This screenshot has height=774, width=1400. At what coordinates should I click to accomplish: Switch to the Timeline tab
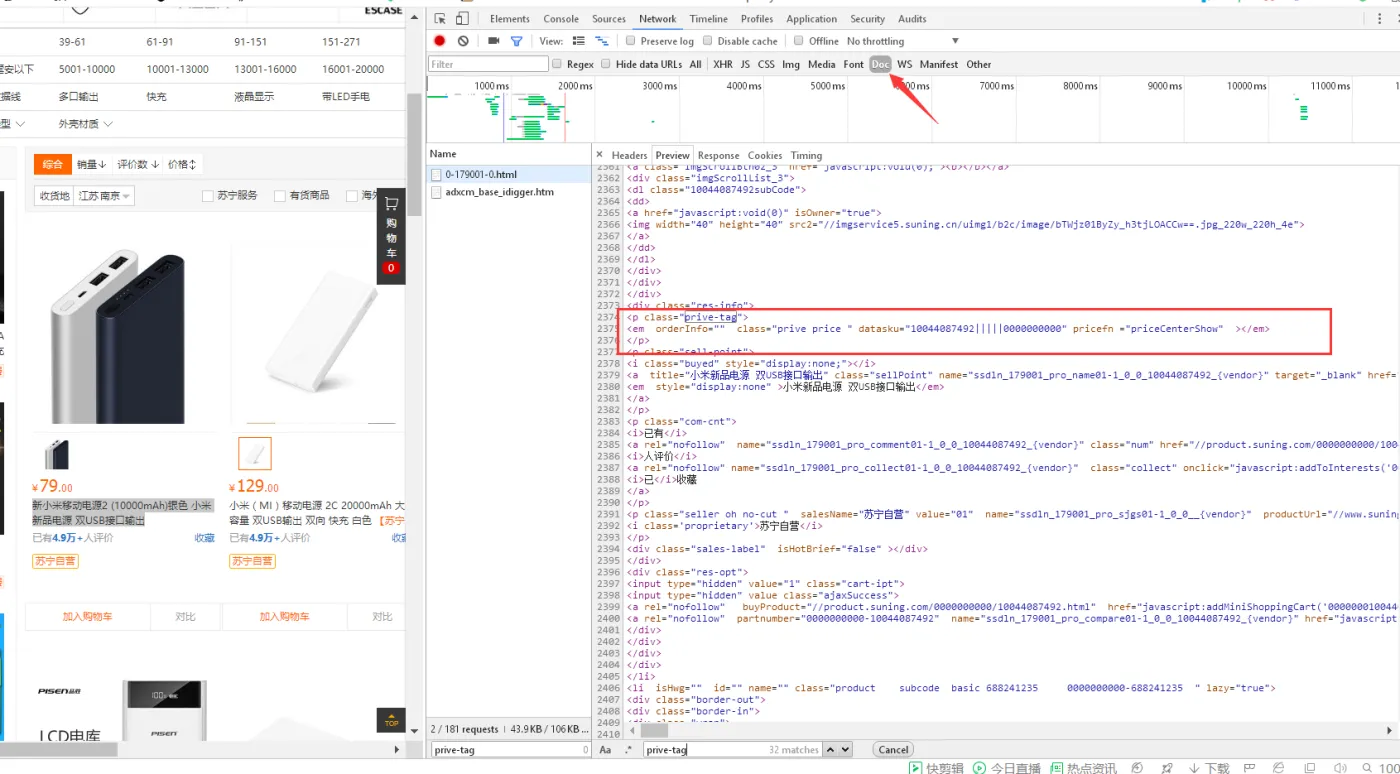tap(709, 19)
